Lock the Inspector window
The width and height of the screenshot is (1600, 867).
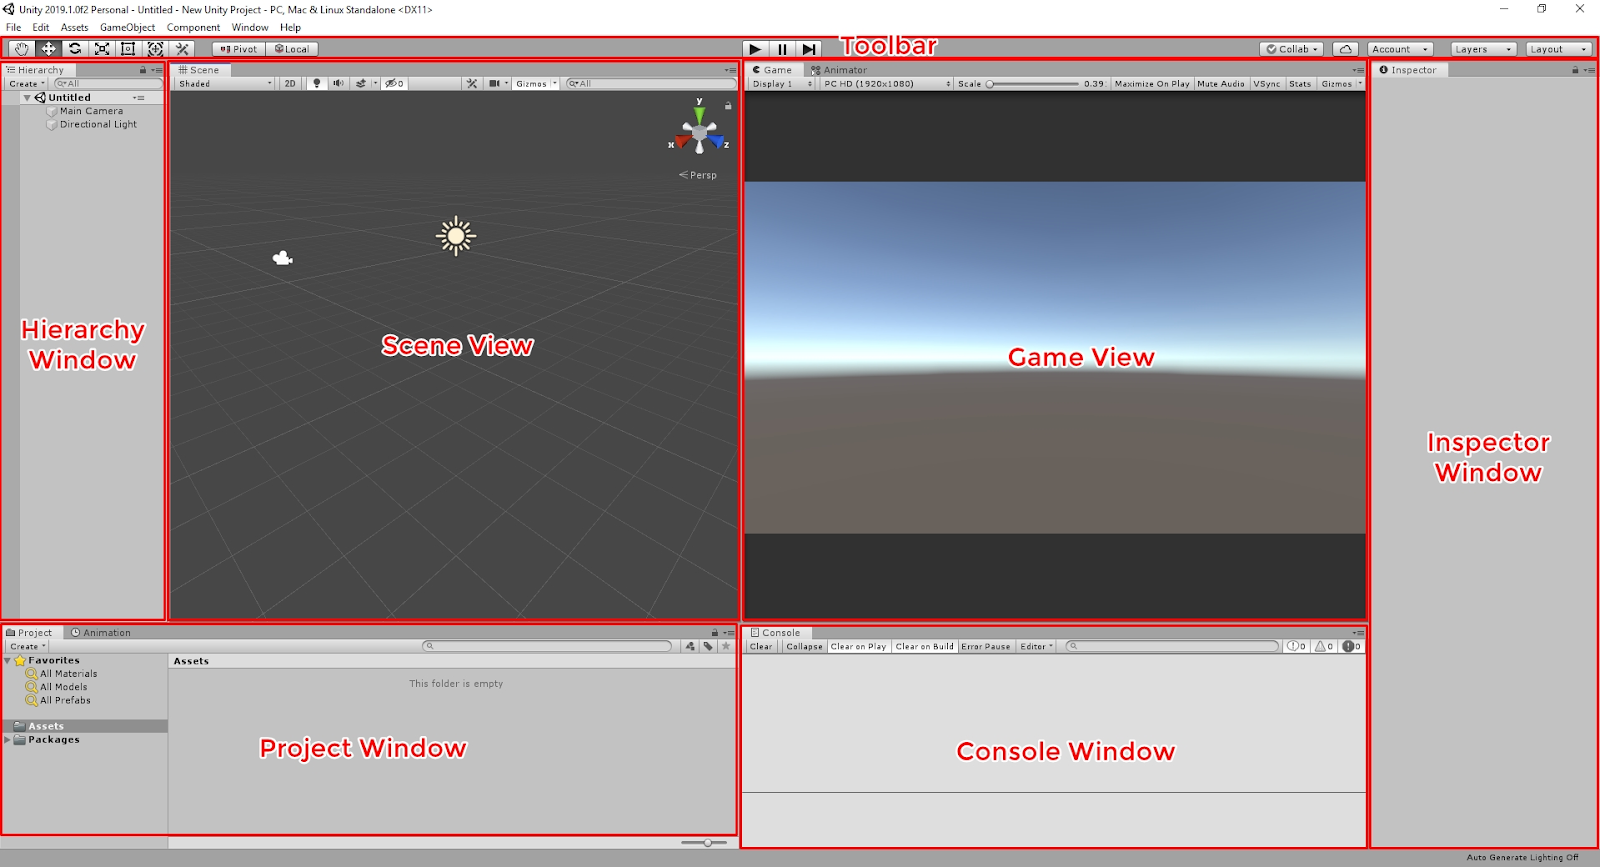[x=1575, y=70]
